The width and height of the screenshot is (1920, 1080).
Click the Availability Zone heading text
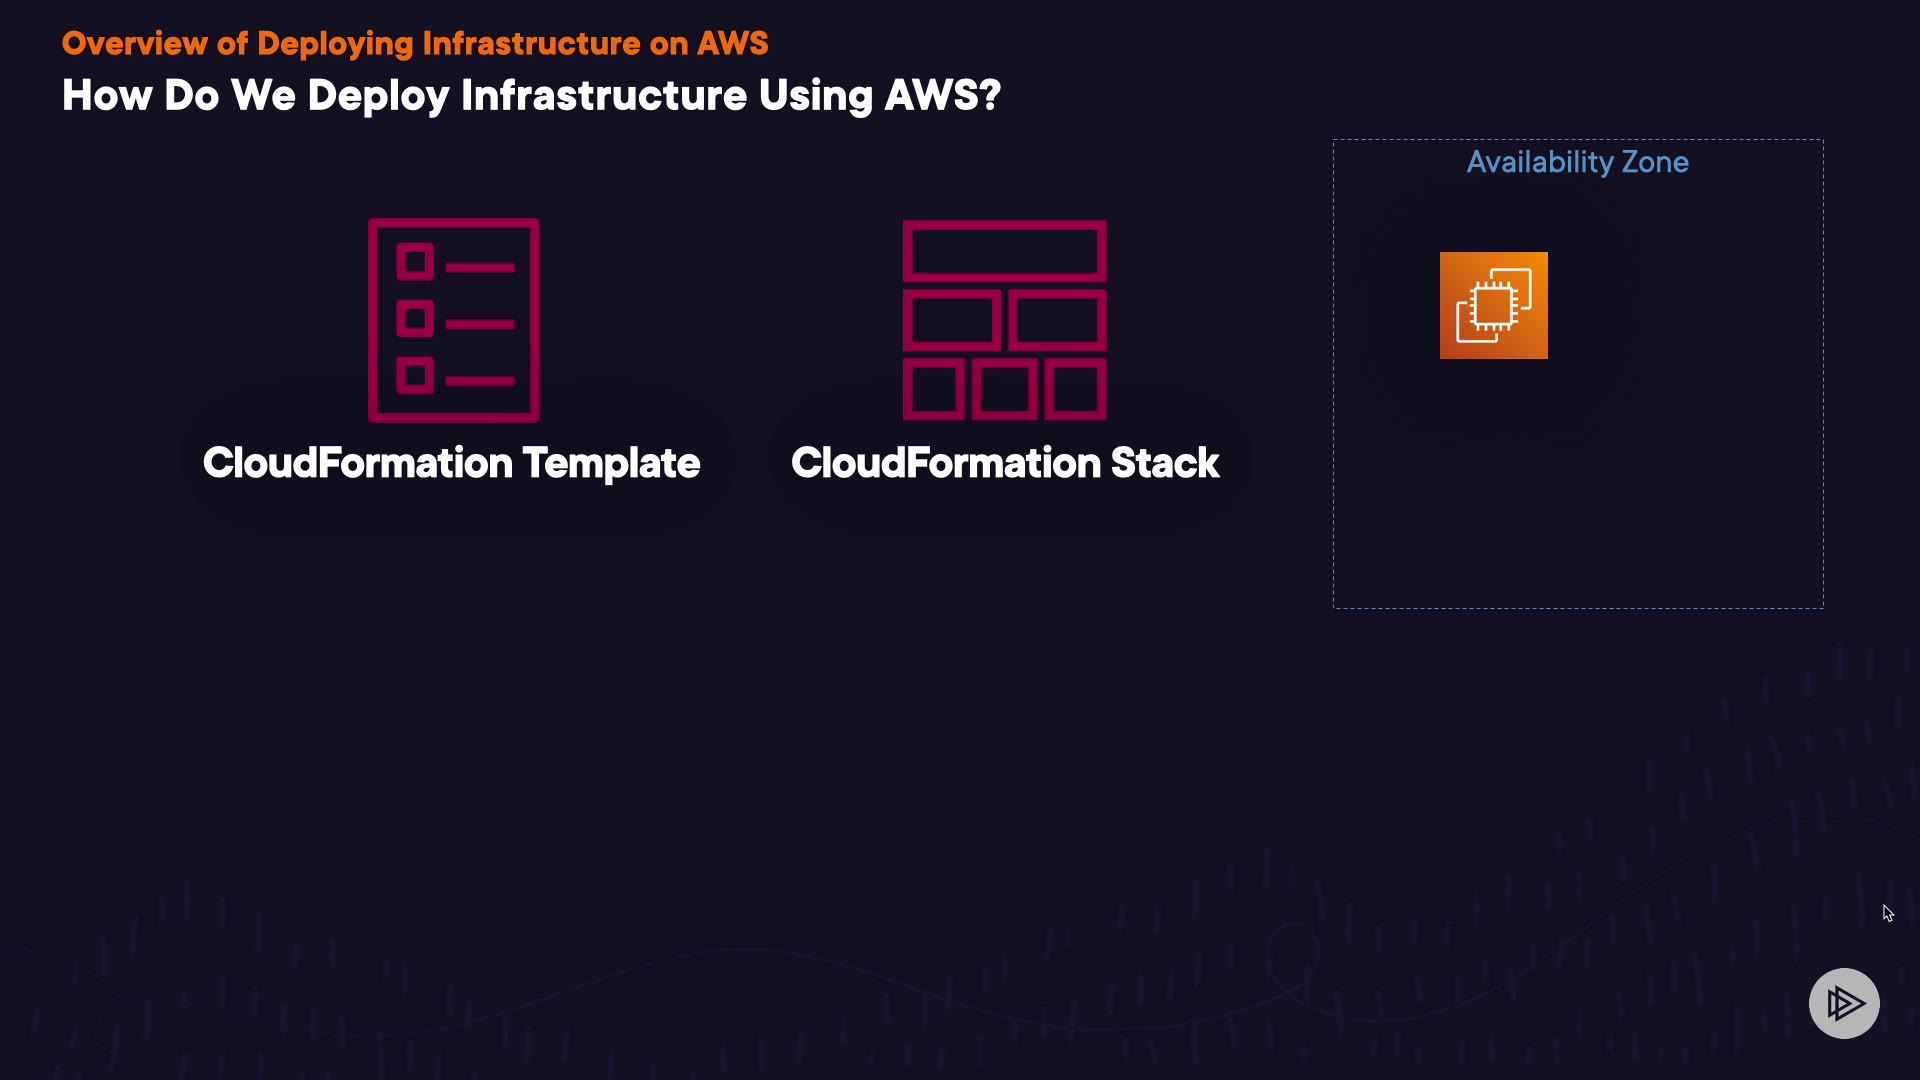click(1577, 162)
